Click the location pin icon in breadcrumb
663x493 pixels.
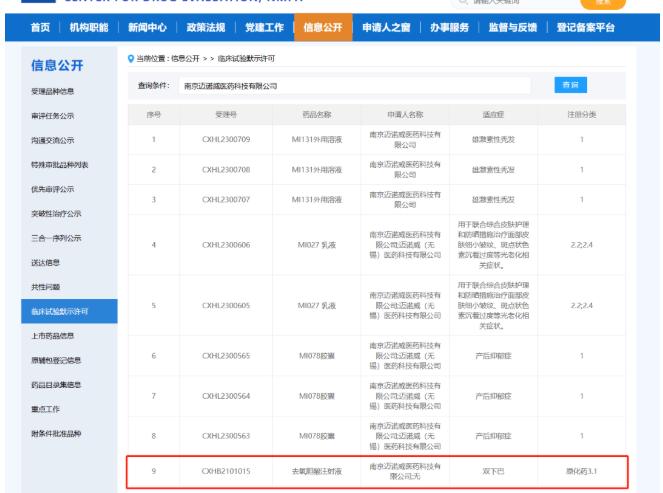[x=131, y=59]
